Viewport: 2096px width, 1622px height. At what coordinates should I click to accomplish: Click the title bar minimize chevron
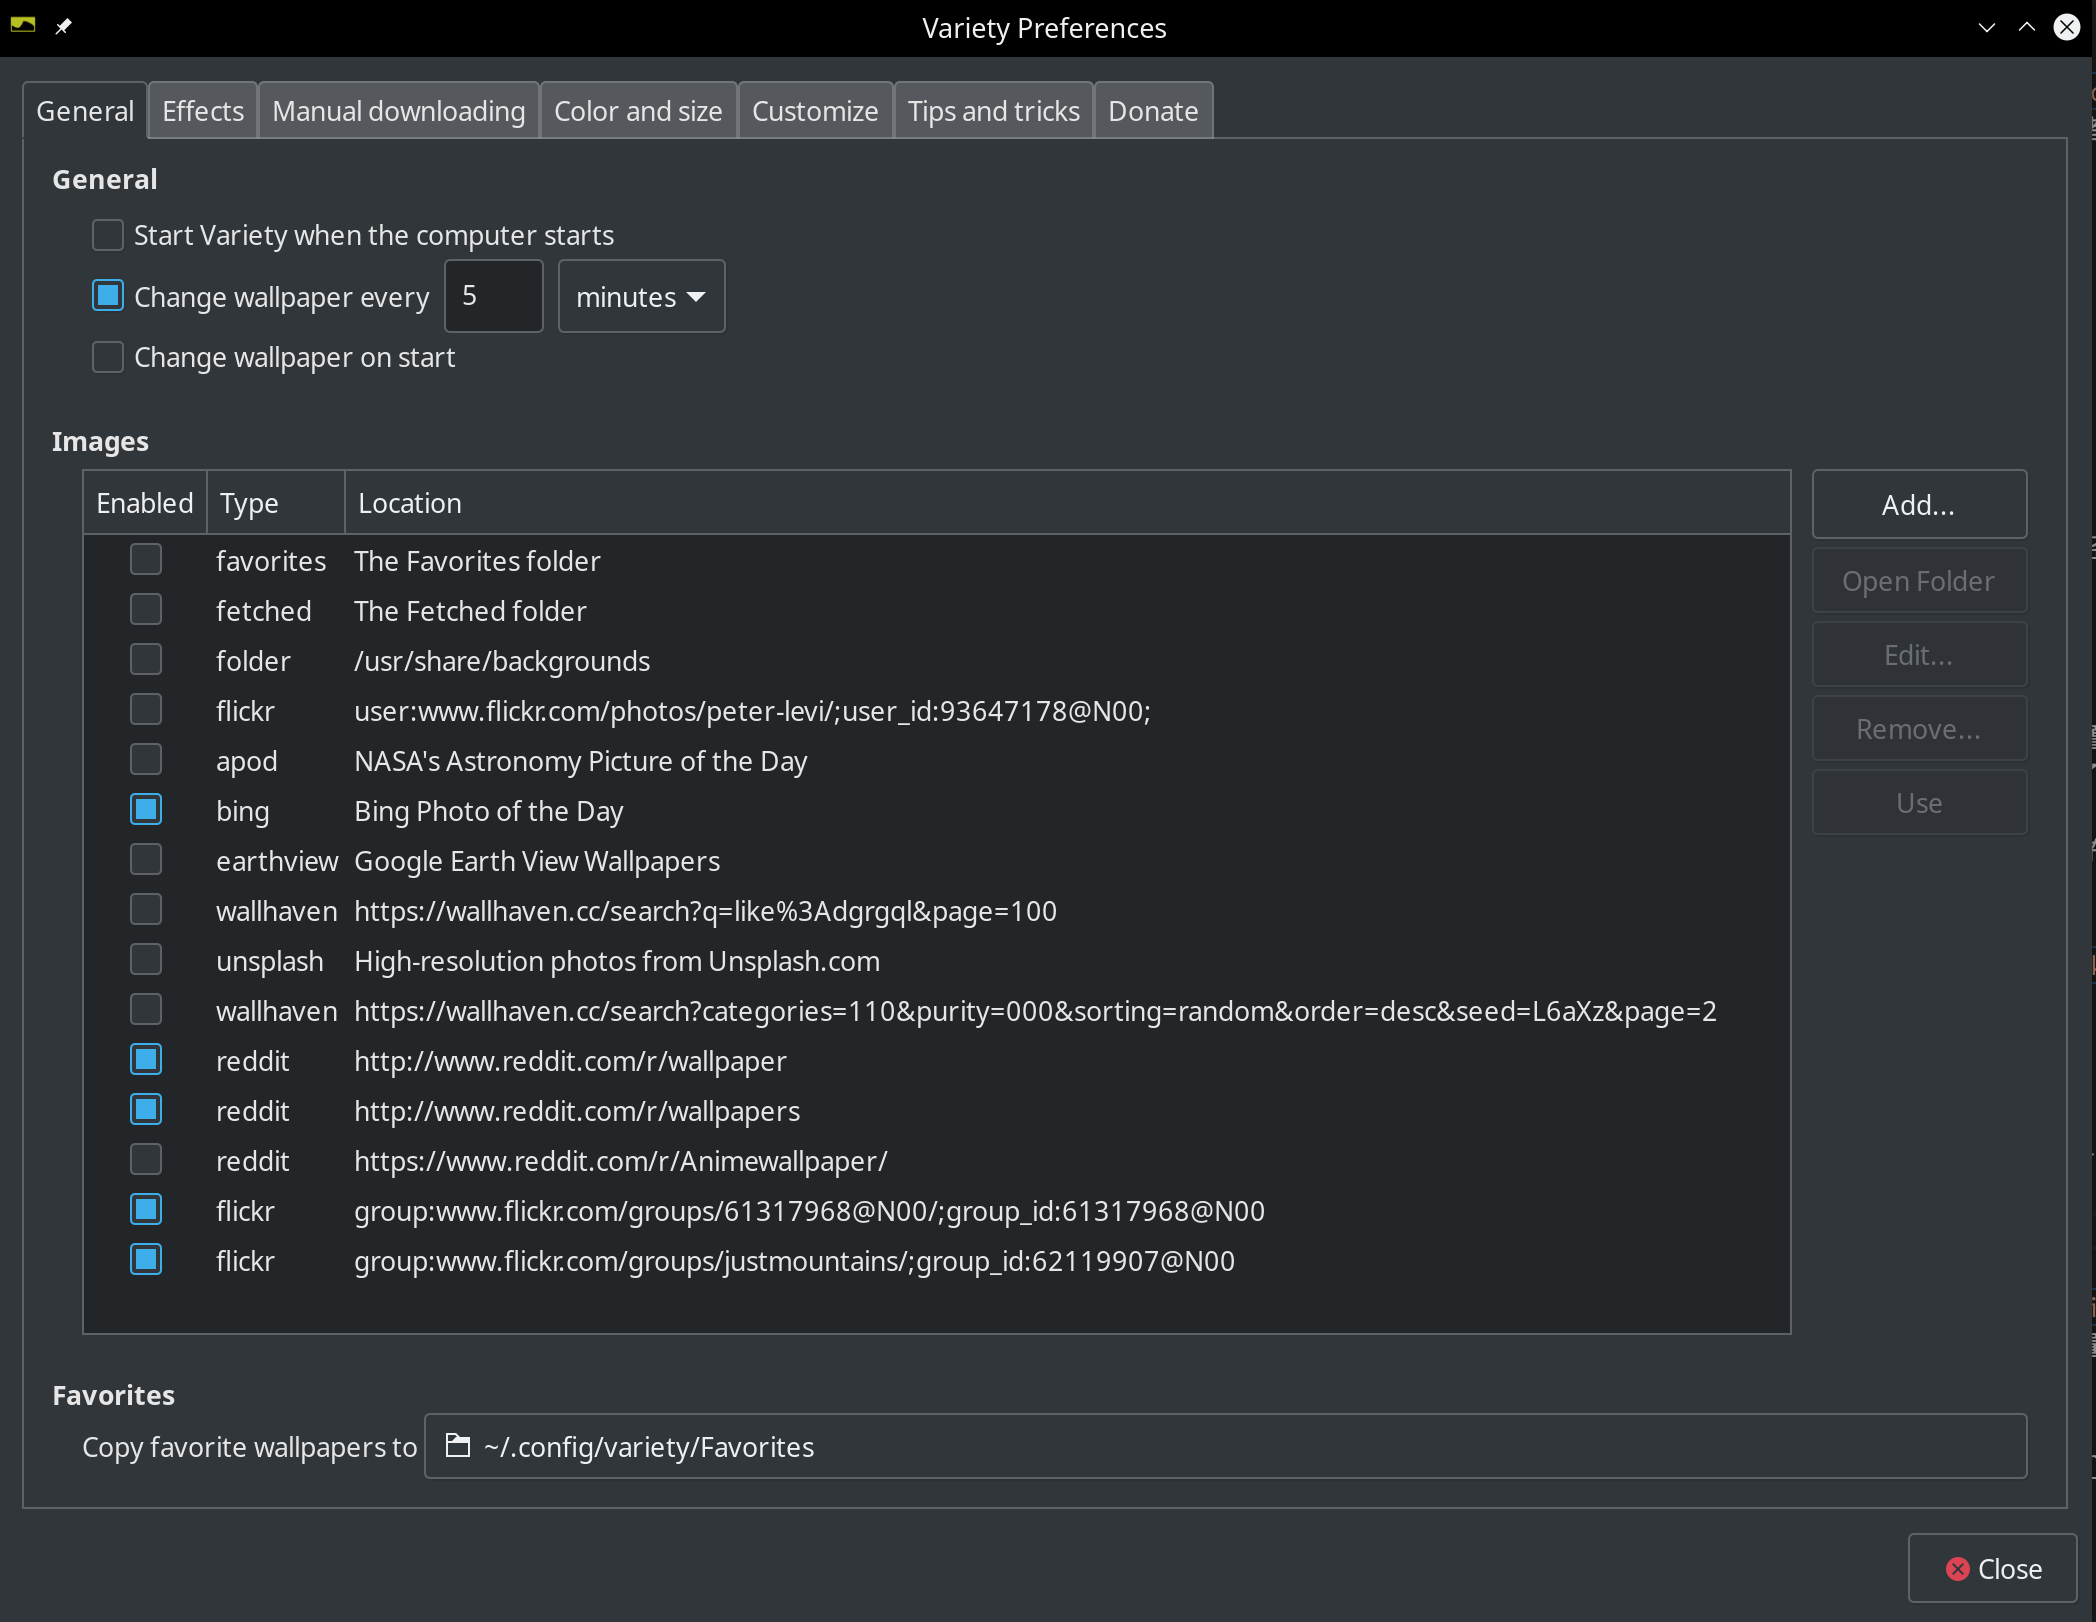(x=1986, y=27)
